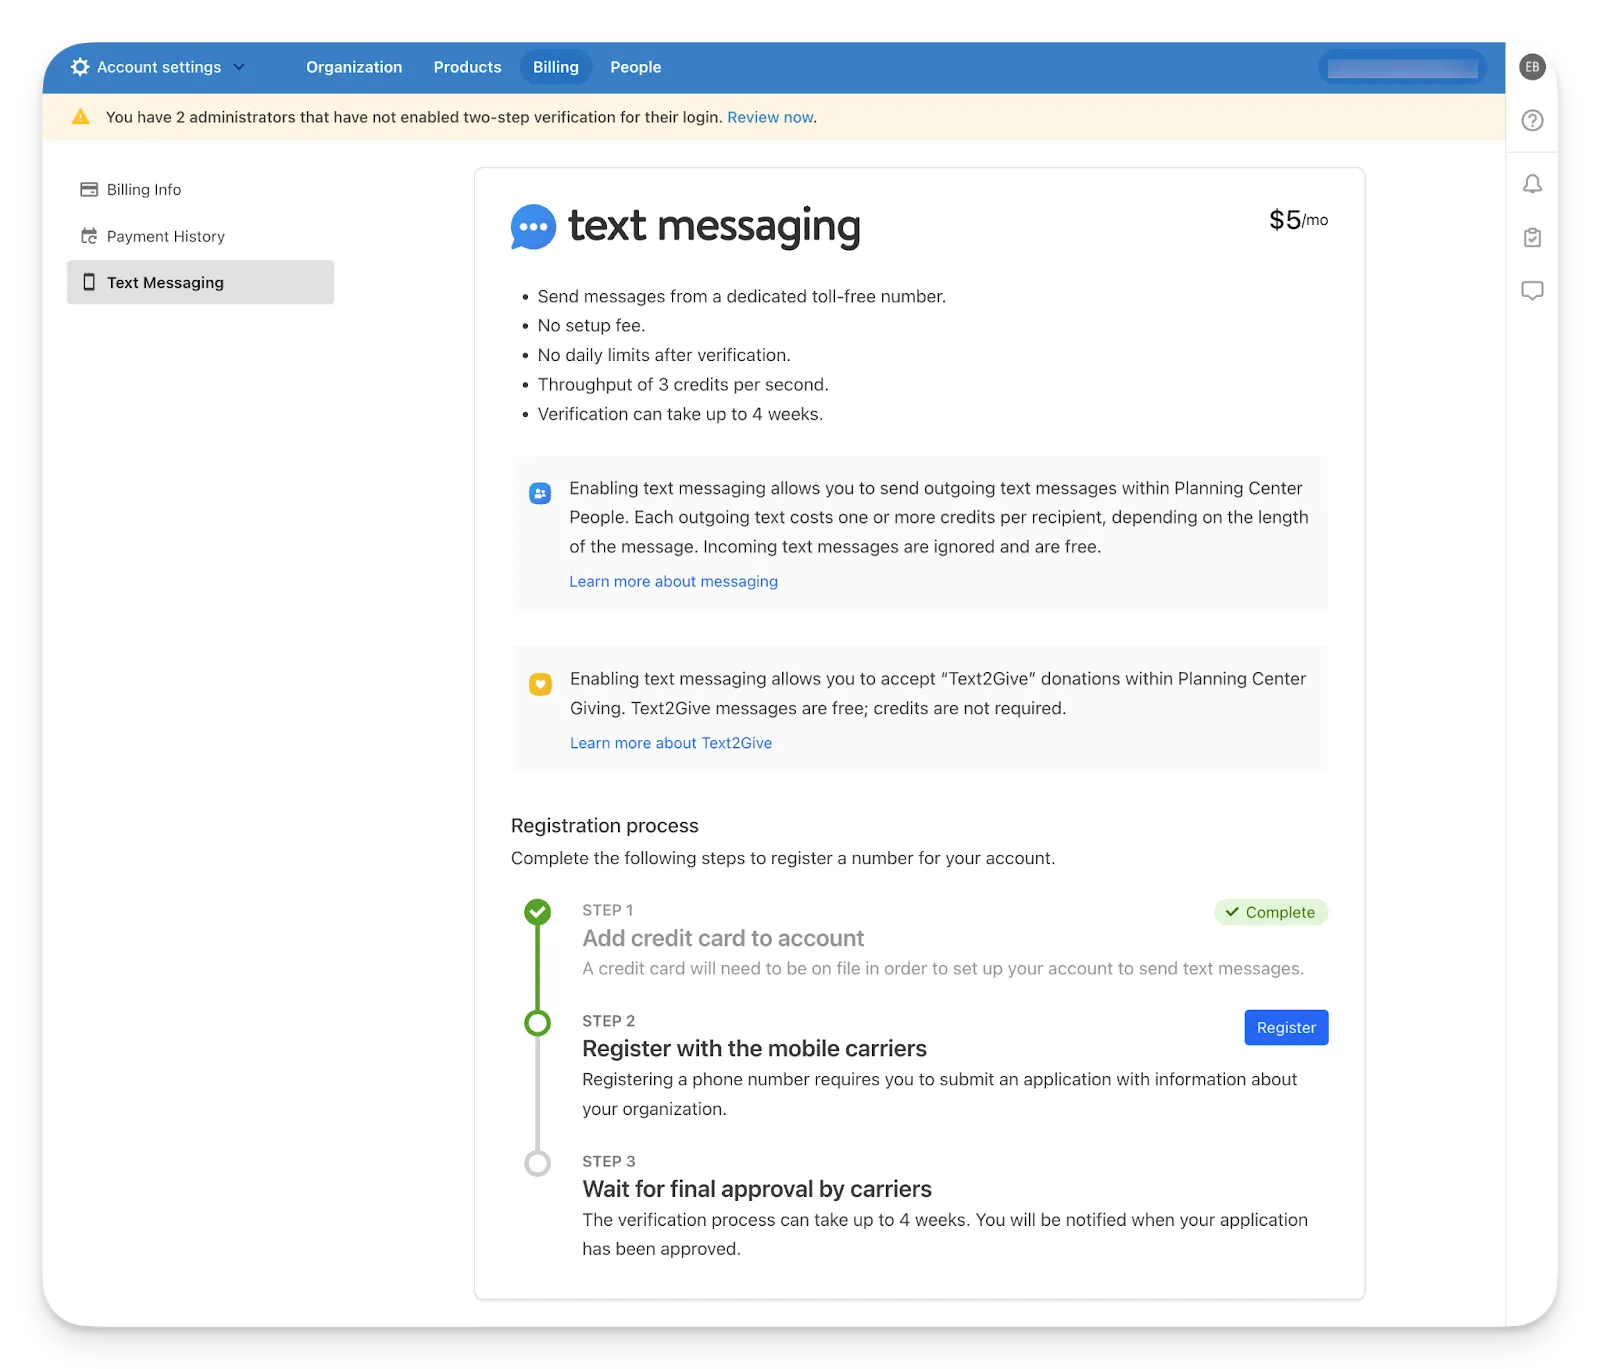Select the Billing tab
The height and width of the screenshot is (1369, 1600).
(555, 67)
